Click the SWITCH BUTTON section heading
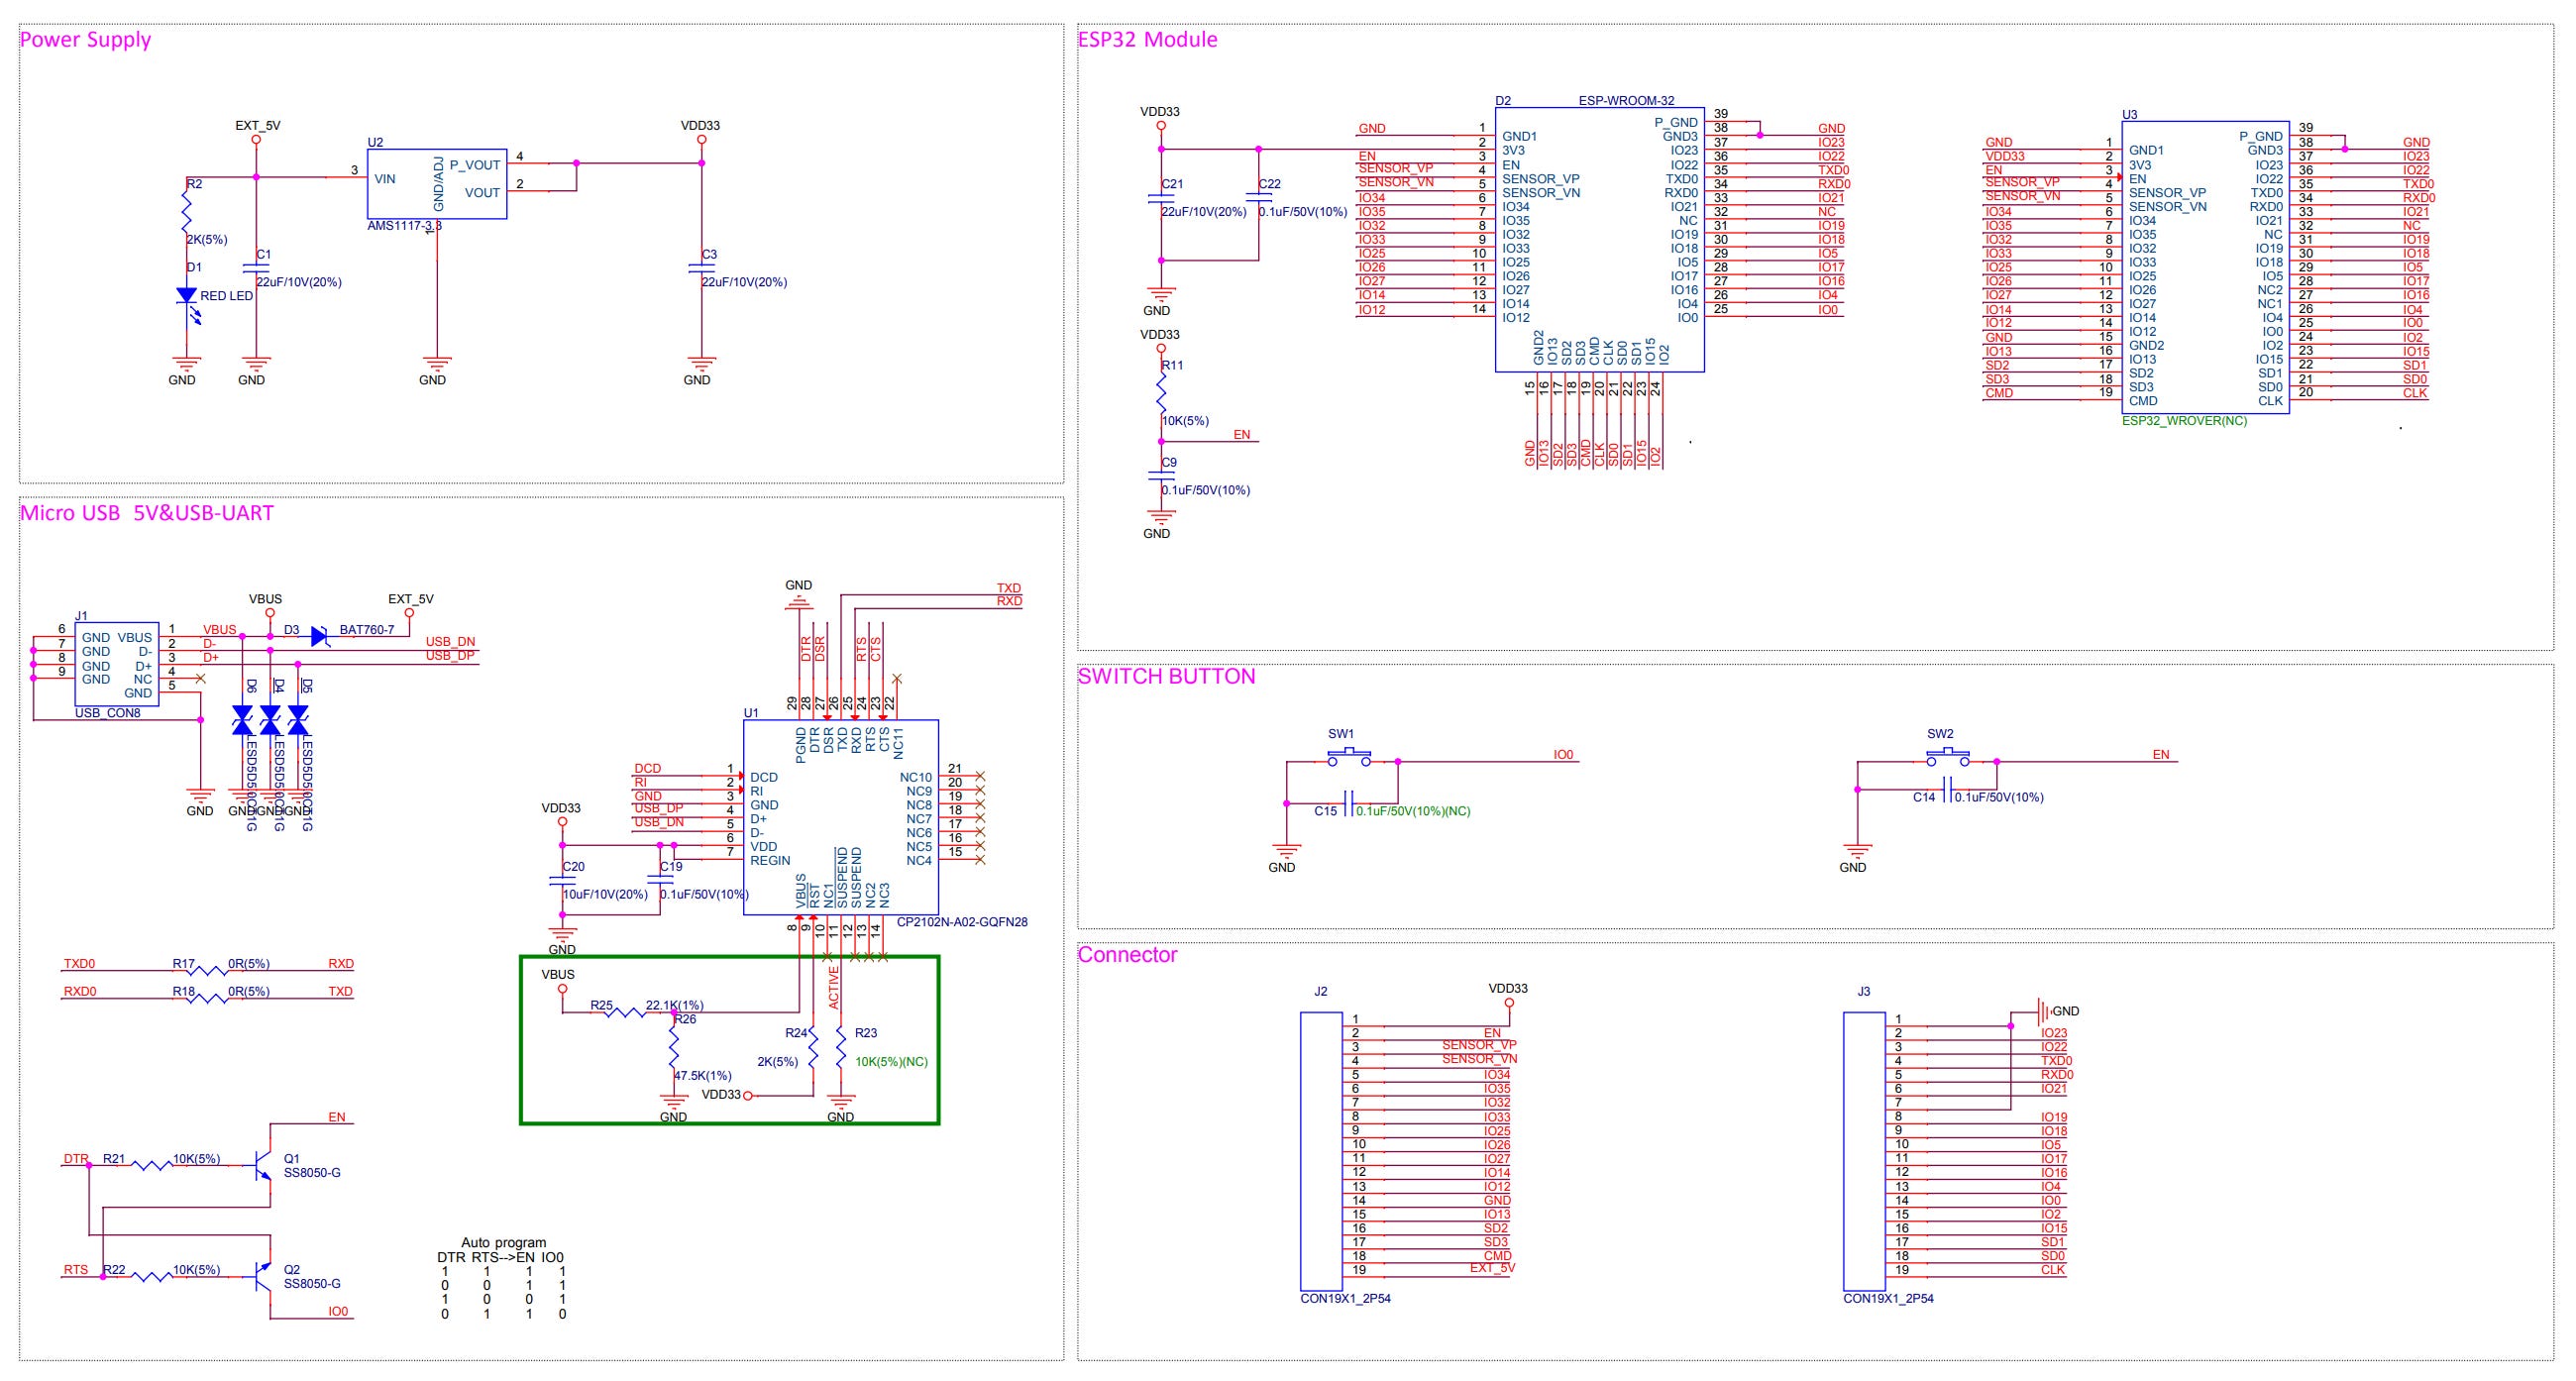 (x=1166, y=676)
